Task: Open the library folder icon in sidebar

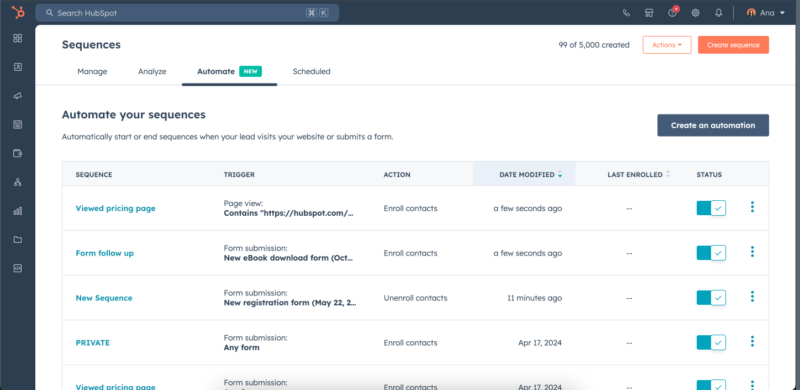Action: (18, 239)
